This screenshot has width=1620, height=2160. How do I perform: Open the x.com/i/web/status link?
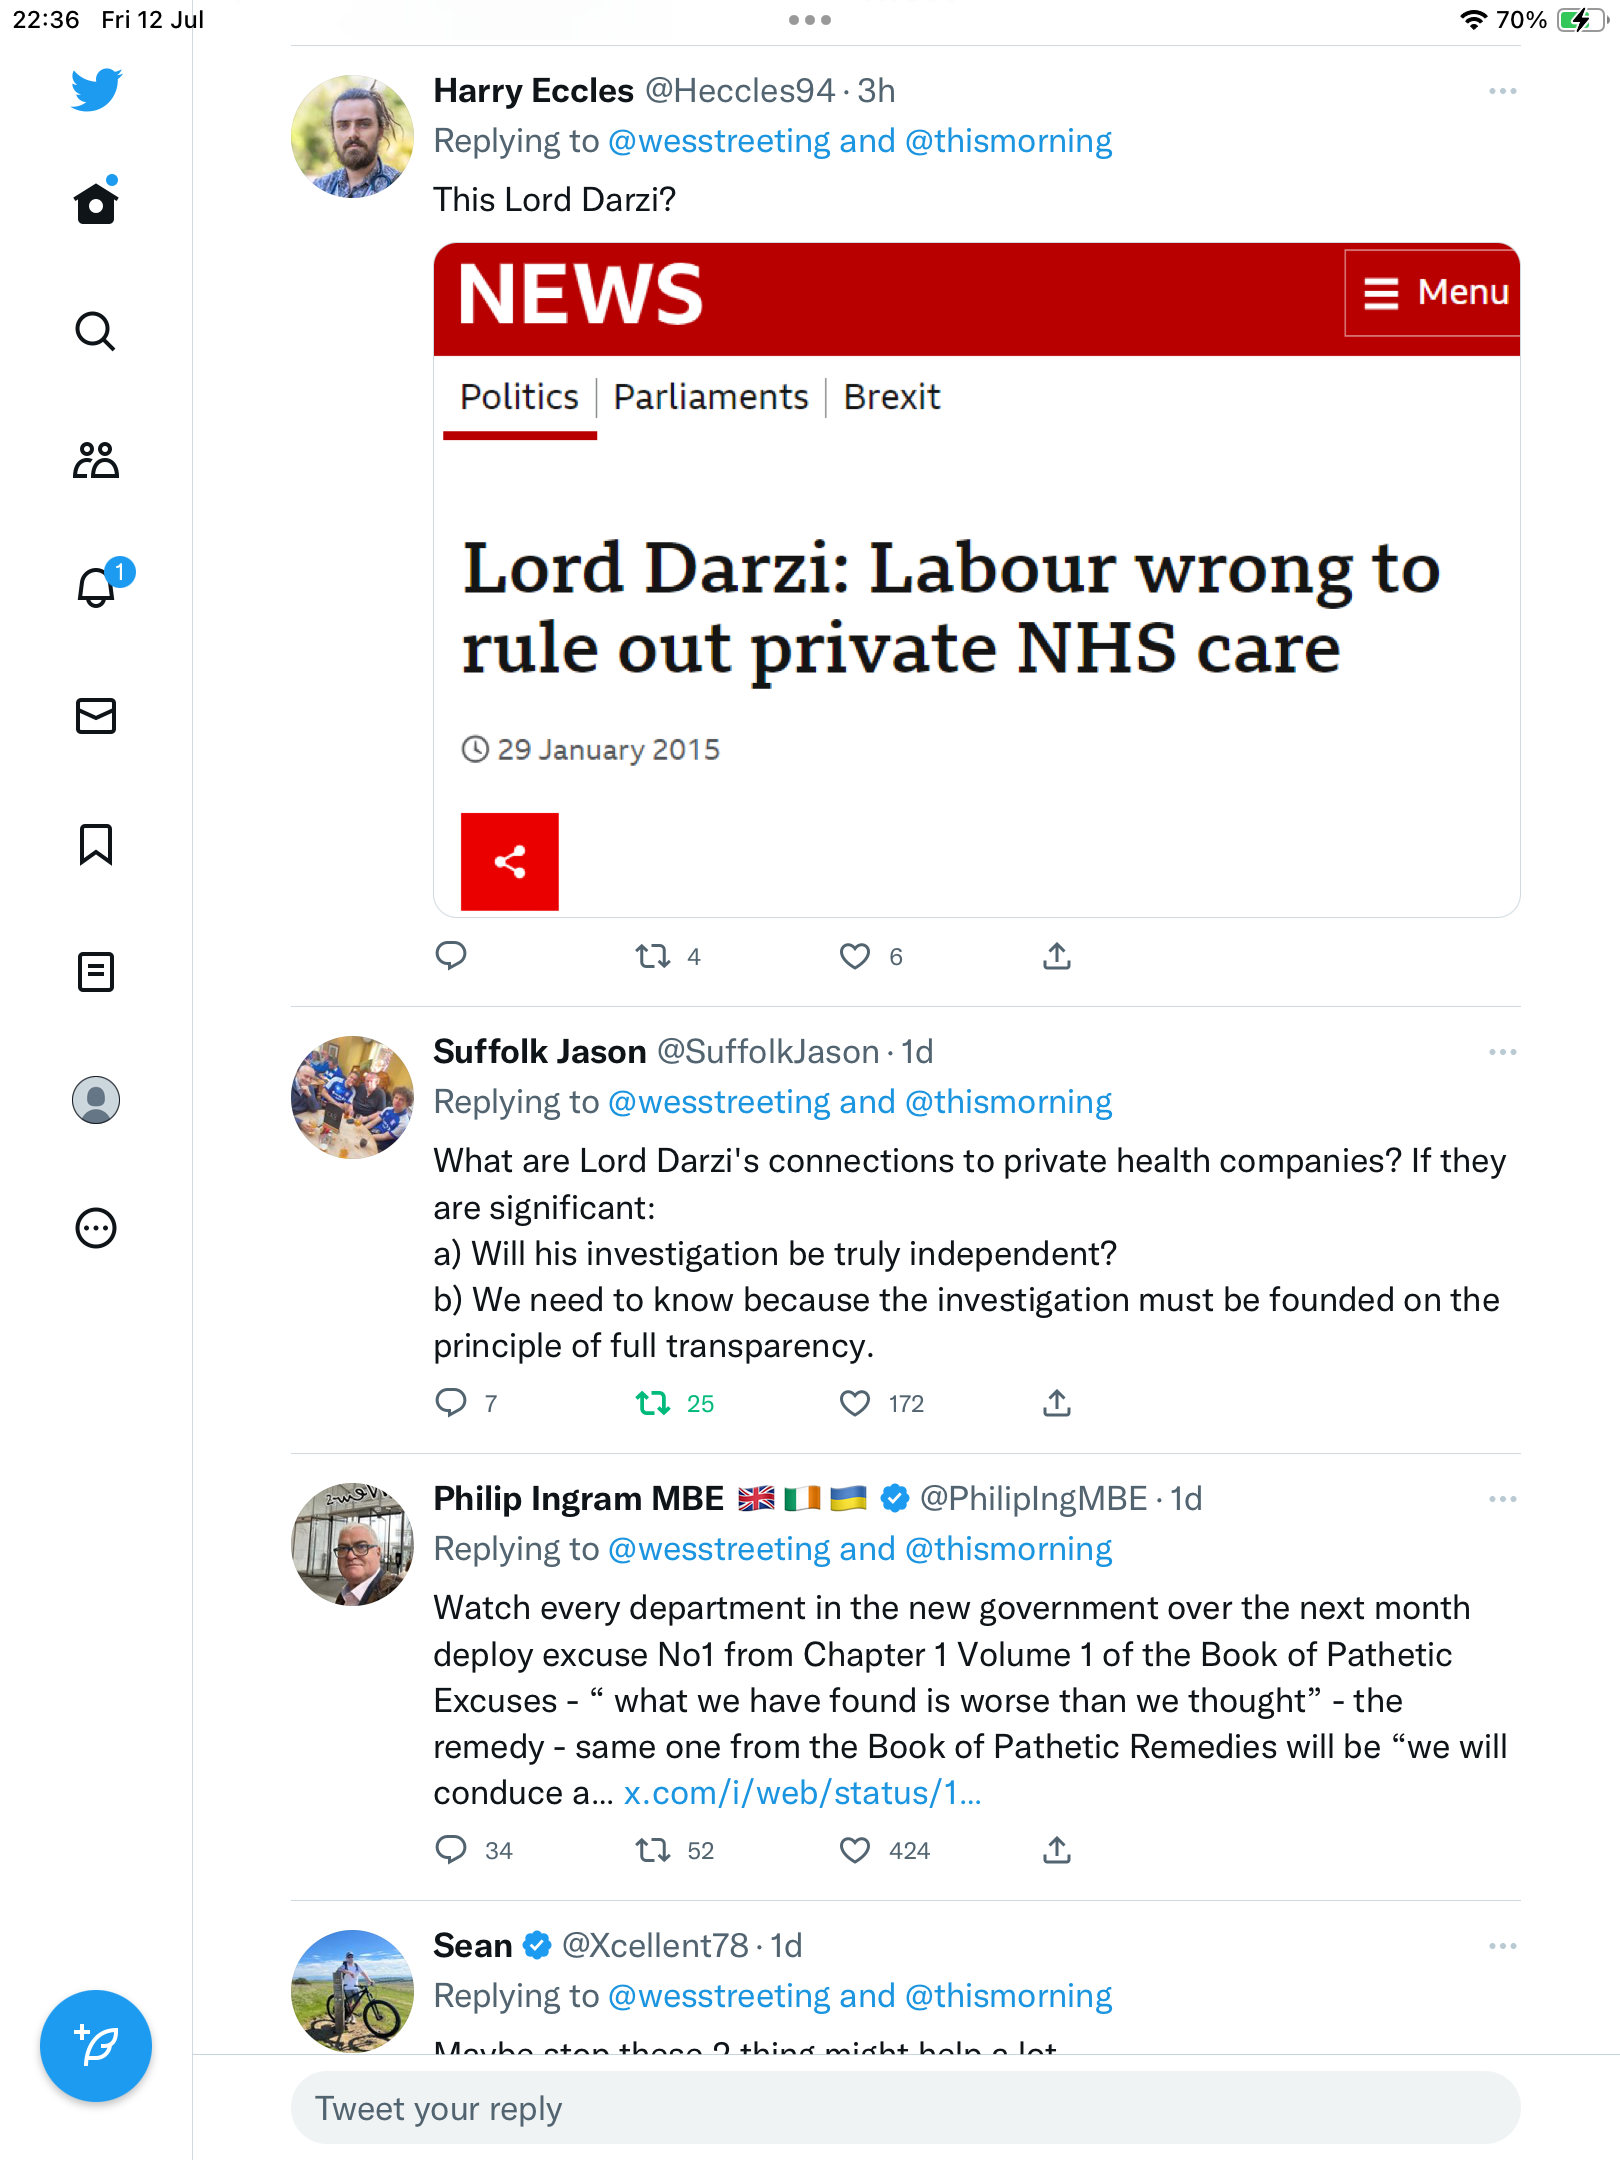802,1793
